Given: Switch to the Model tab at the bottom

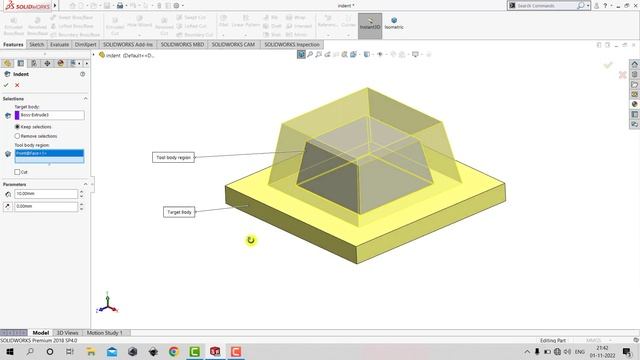Looking at the screenshot, I should pyautogui.click(x=40, y=333).
